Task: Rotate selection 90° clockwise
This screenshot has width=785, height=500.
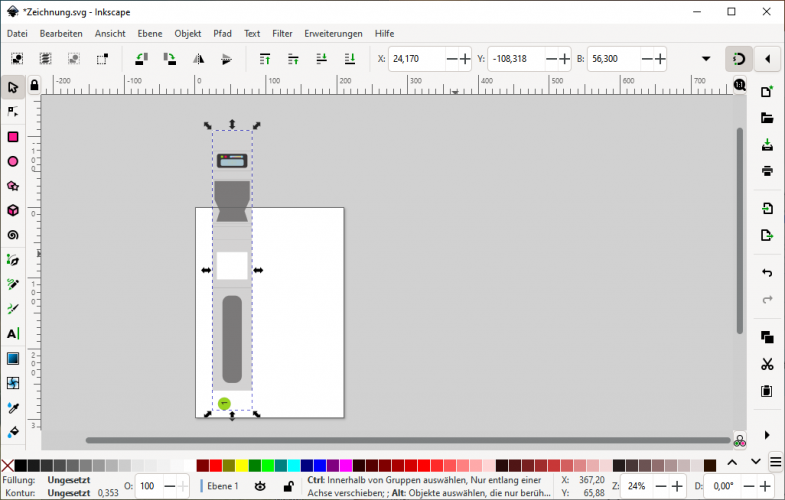Action: (170, 59)
